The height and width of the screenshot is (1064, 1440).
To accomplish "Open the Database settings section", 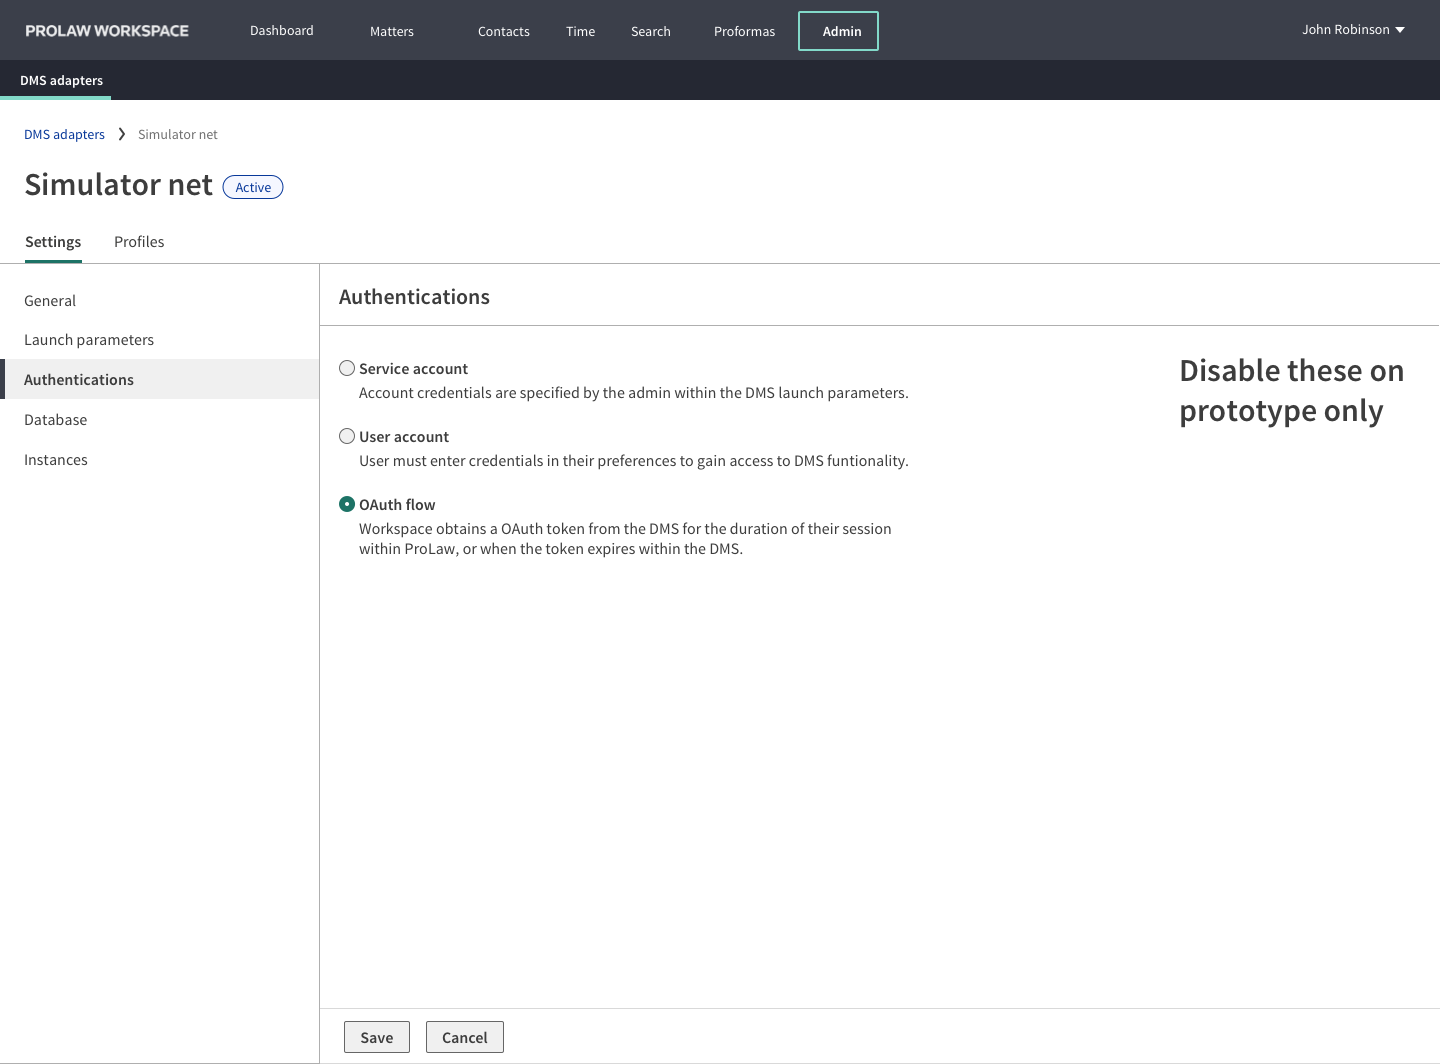I will (x=55, y=419).
